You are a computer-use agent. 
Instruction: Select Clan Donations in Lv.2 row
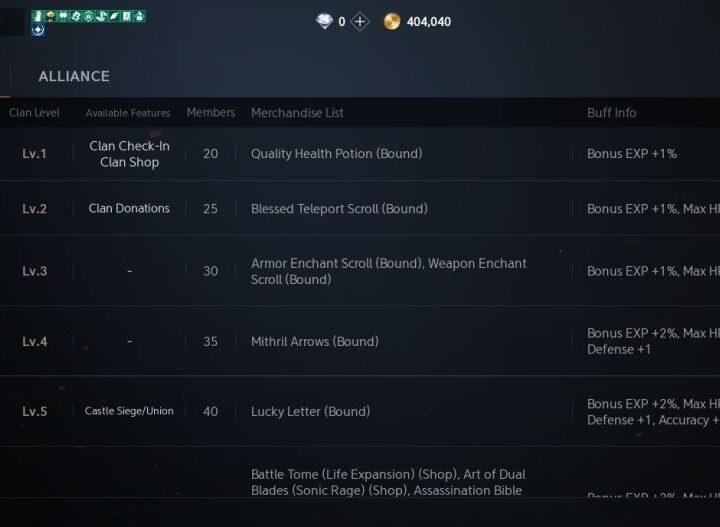coord(129,209)
